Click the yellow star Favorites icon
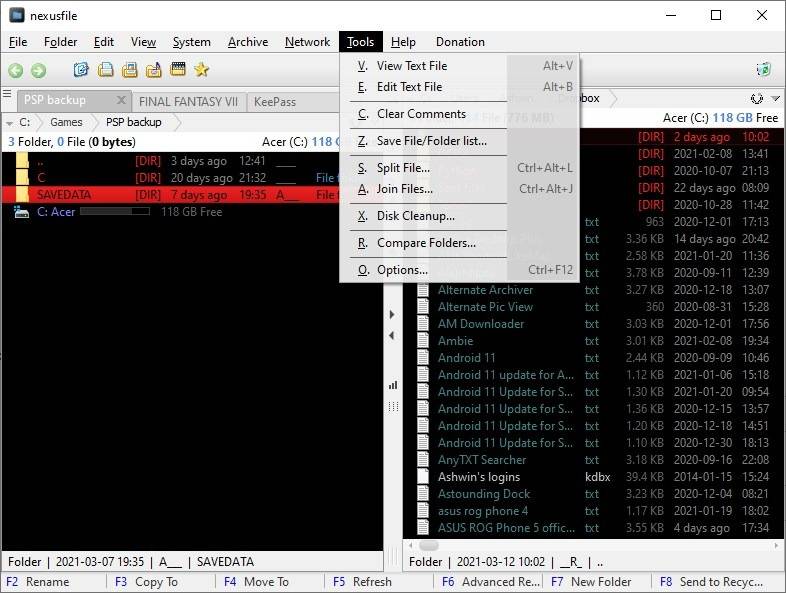This screenshot has height=593, width=786. point(202,69)
